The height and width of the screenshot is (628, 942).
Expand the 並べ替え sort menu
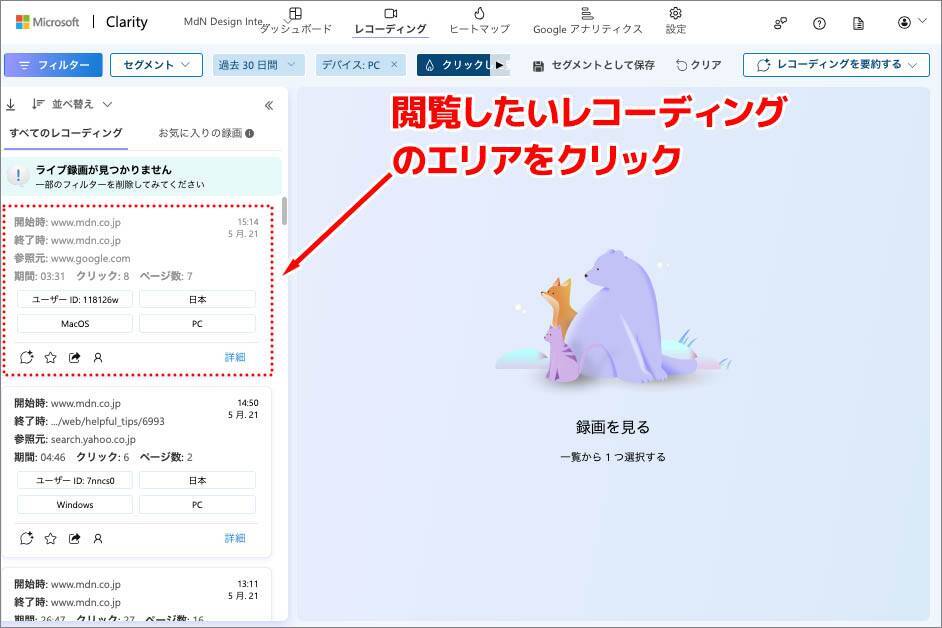pyautogui.click(x=72, y=104)
